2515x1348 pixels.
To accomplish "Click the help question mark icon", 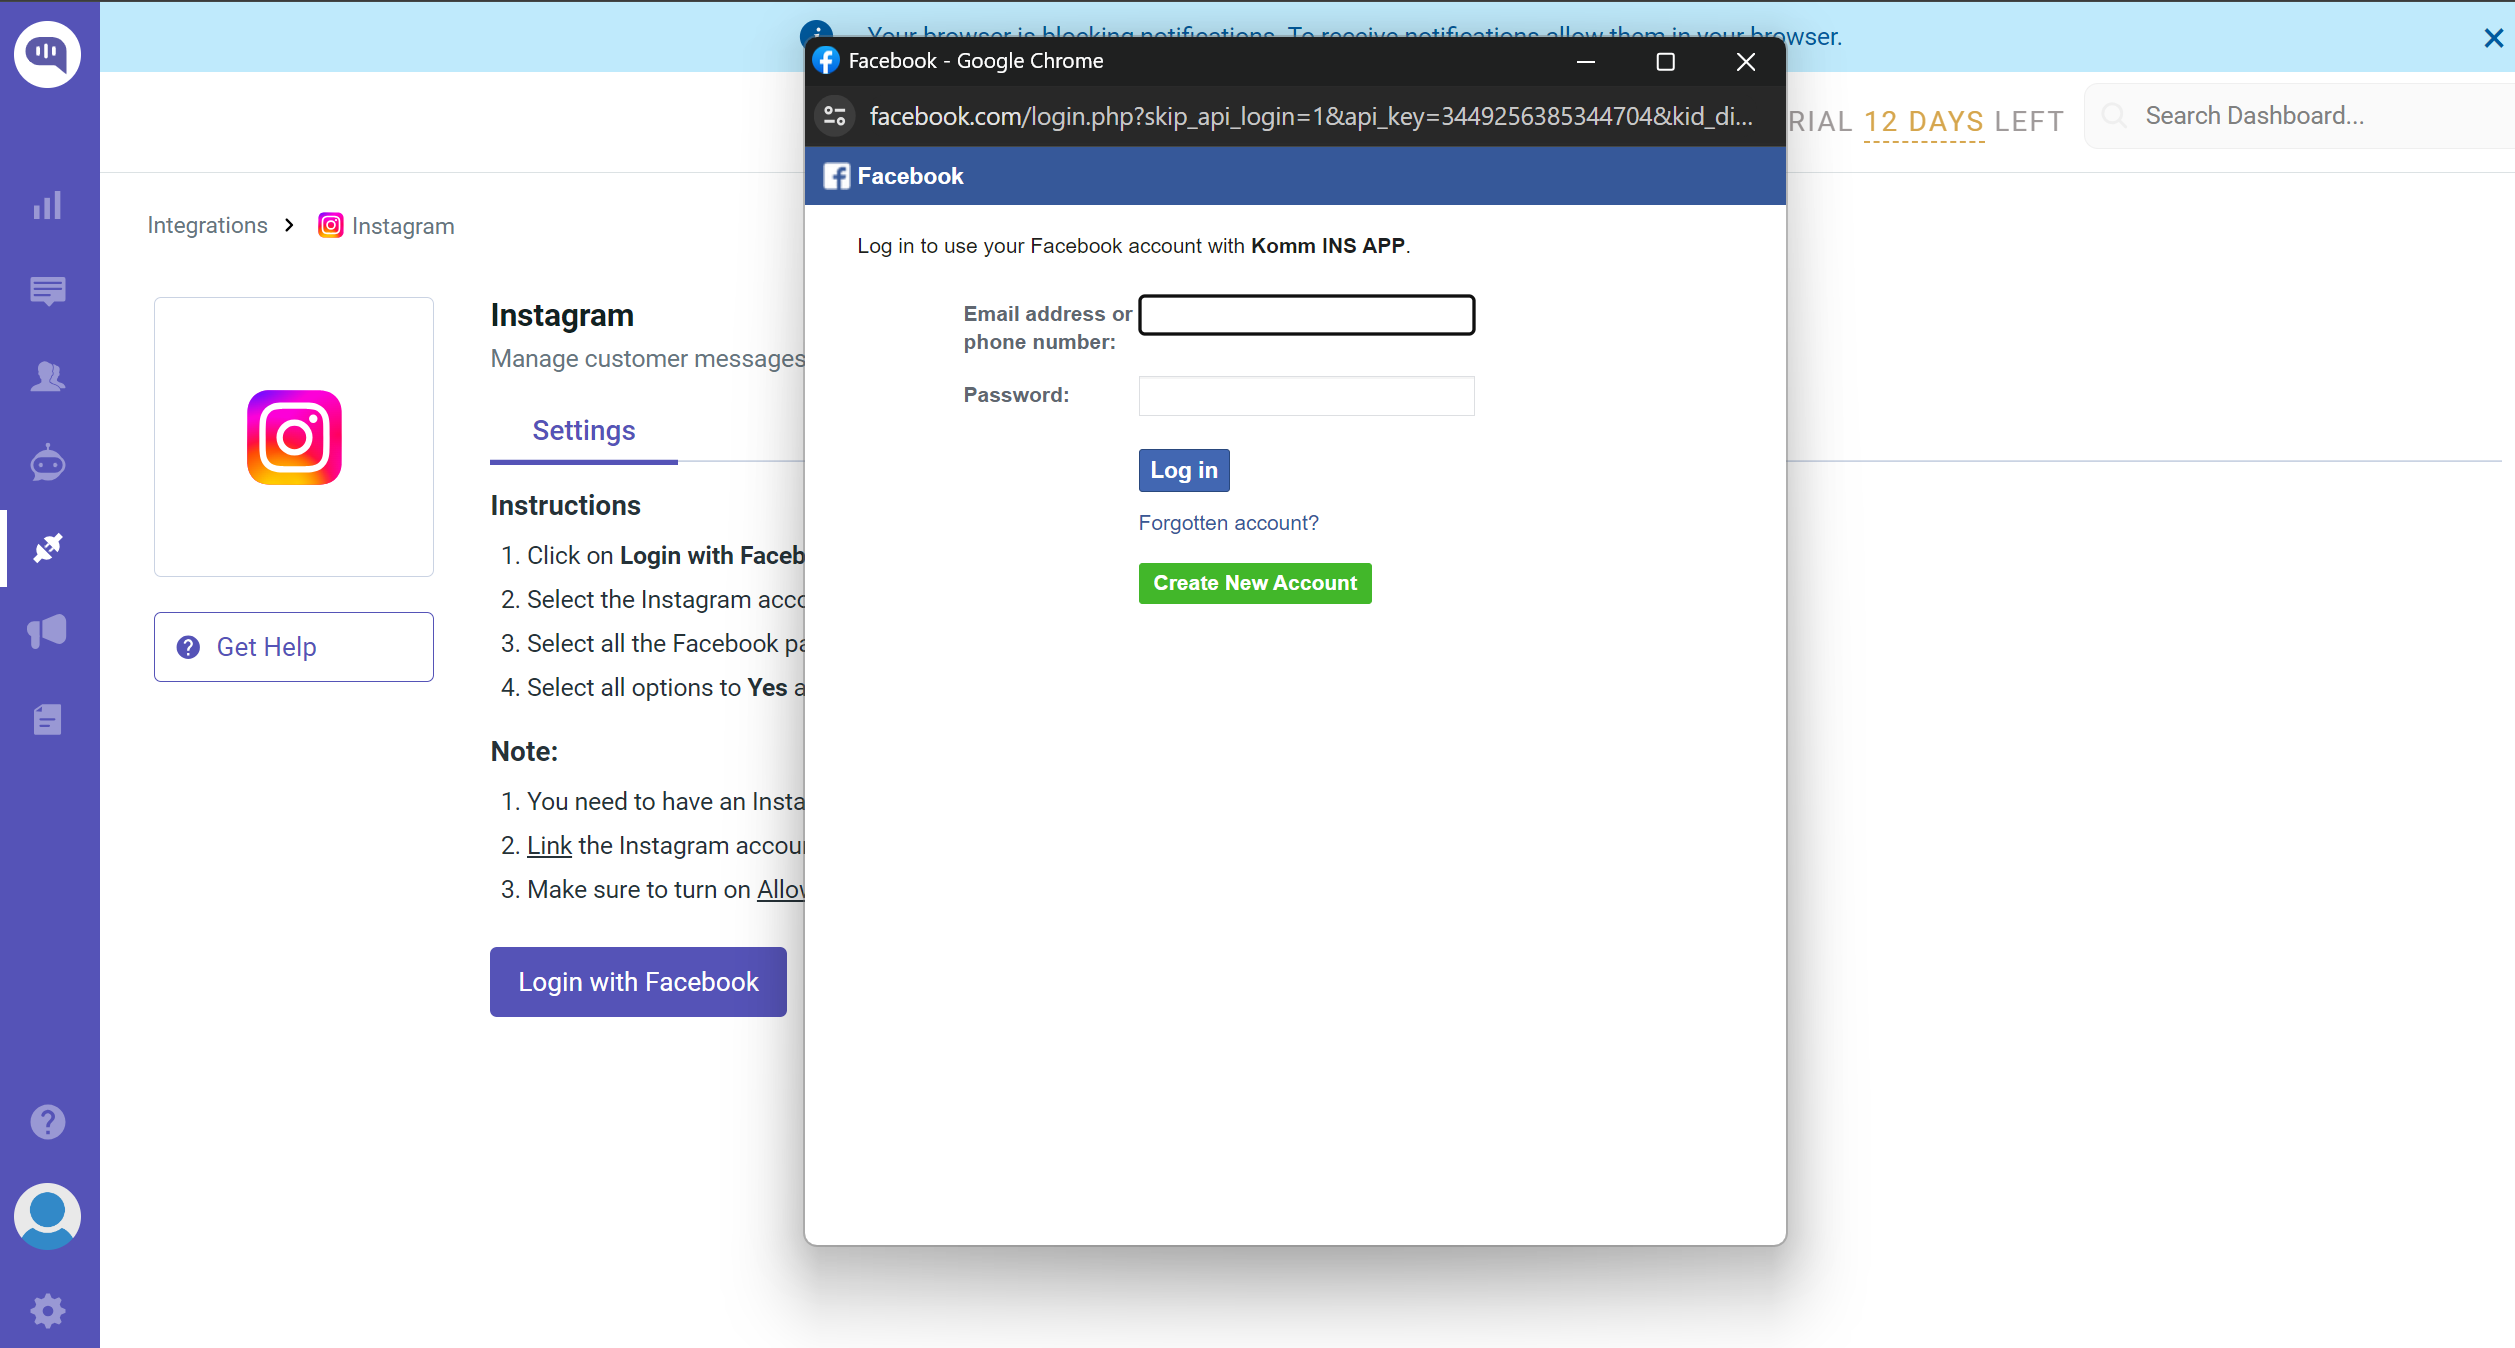I will pyautogui.click(x=47, y=1120).
